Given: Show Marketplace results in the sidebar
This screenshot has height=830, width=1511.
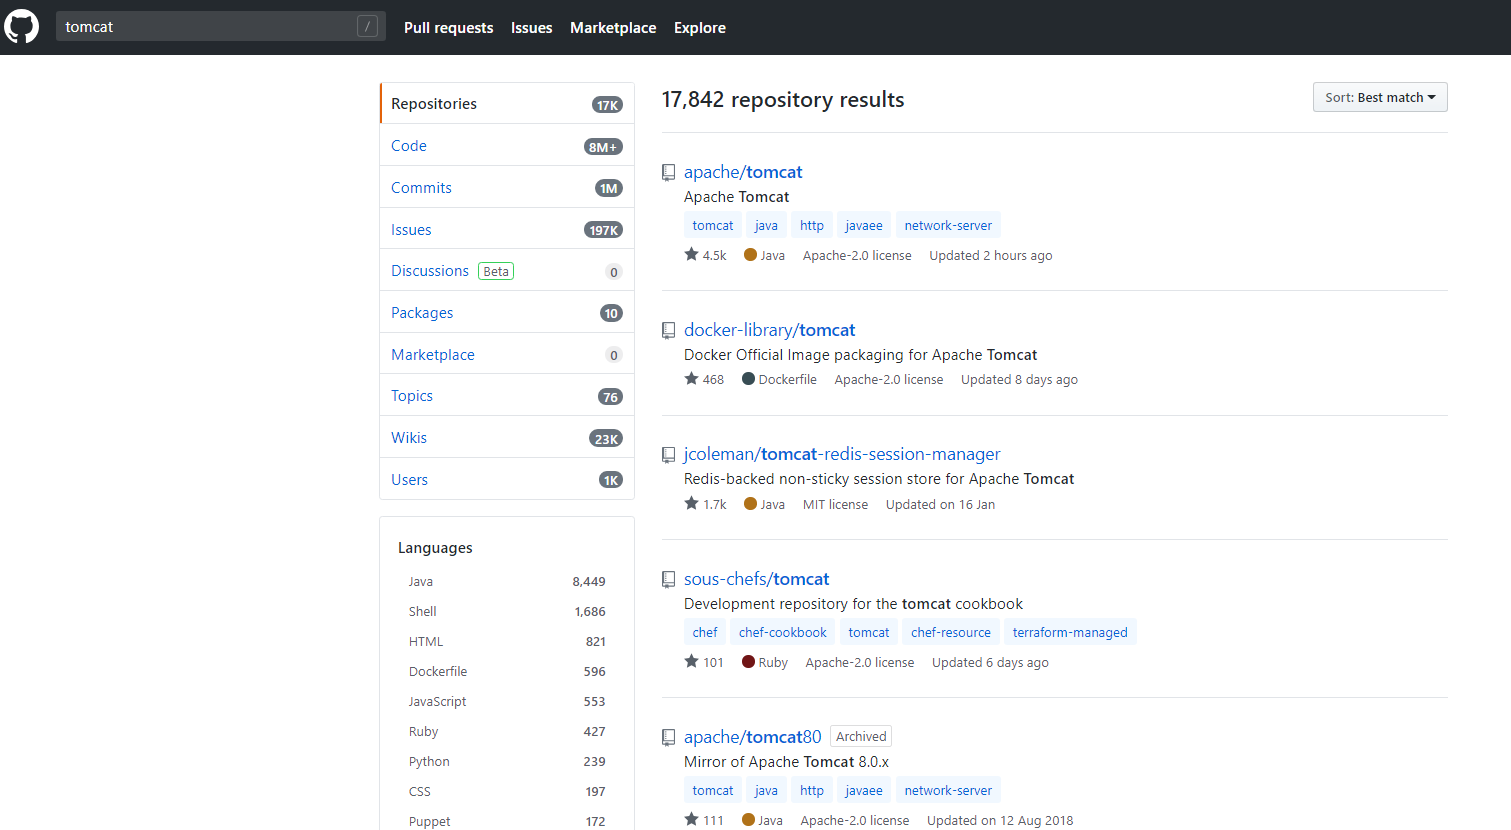Looking at the screenshot, I should (x=507, y=355).
